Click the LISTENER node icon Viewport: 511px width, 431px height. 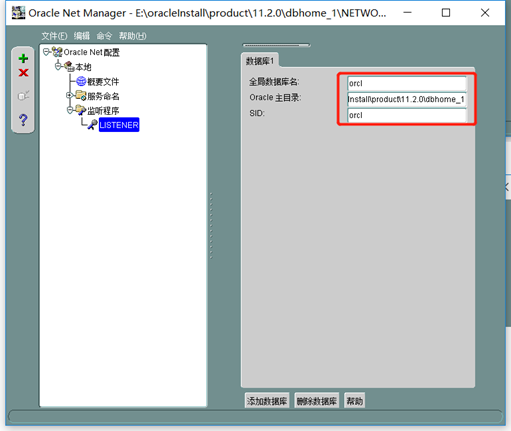(x=93, y=125)
